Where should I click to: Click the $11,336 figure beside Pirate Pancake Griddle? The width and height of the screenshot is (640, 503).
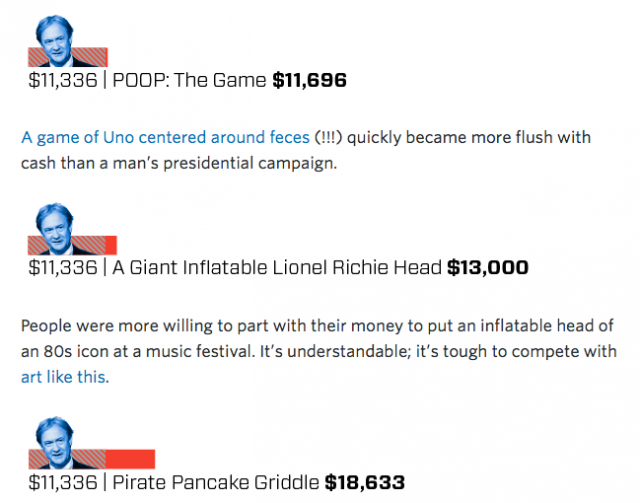[x=63, y=482]
